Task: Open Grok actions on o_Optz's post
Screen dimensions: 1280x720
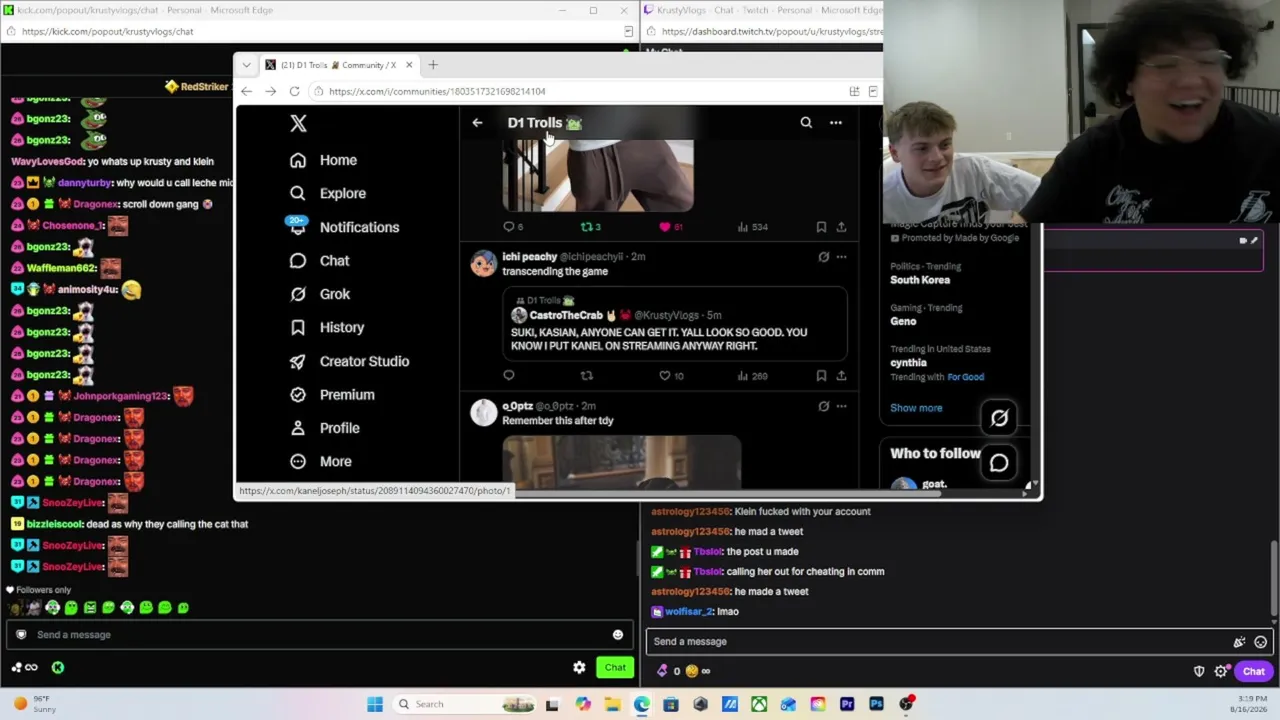Action: pos(823,406)
